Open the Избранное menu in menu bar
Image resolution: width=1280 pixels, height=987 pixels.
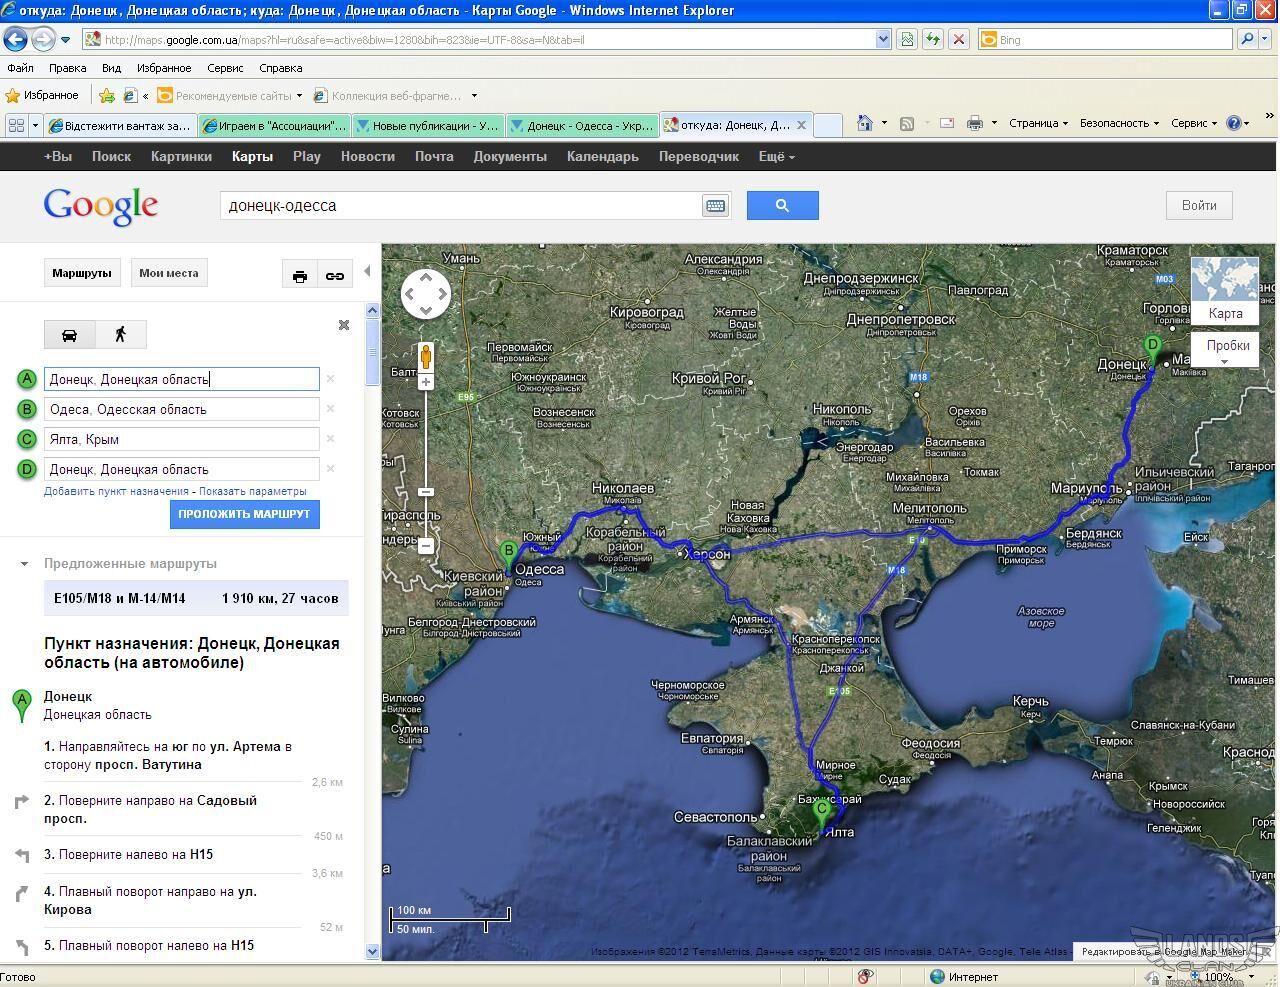164,68
